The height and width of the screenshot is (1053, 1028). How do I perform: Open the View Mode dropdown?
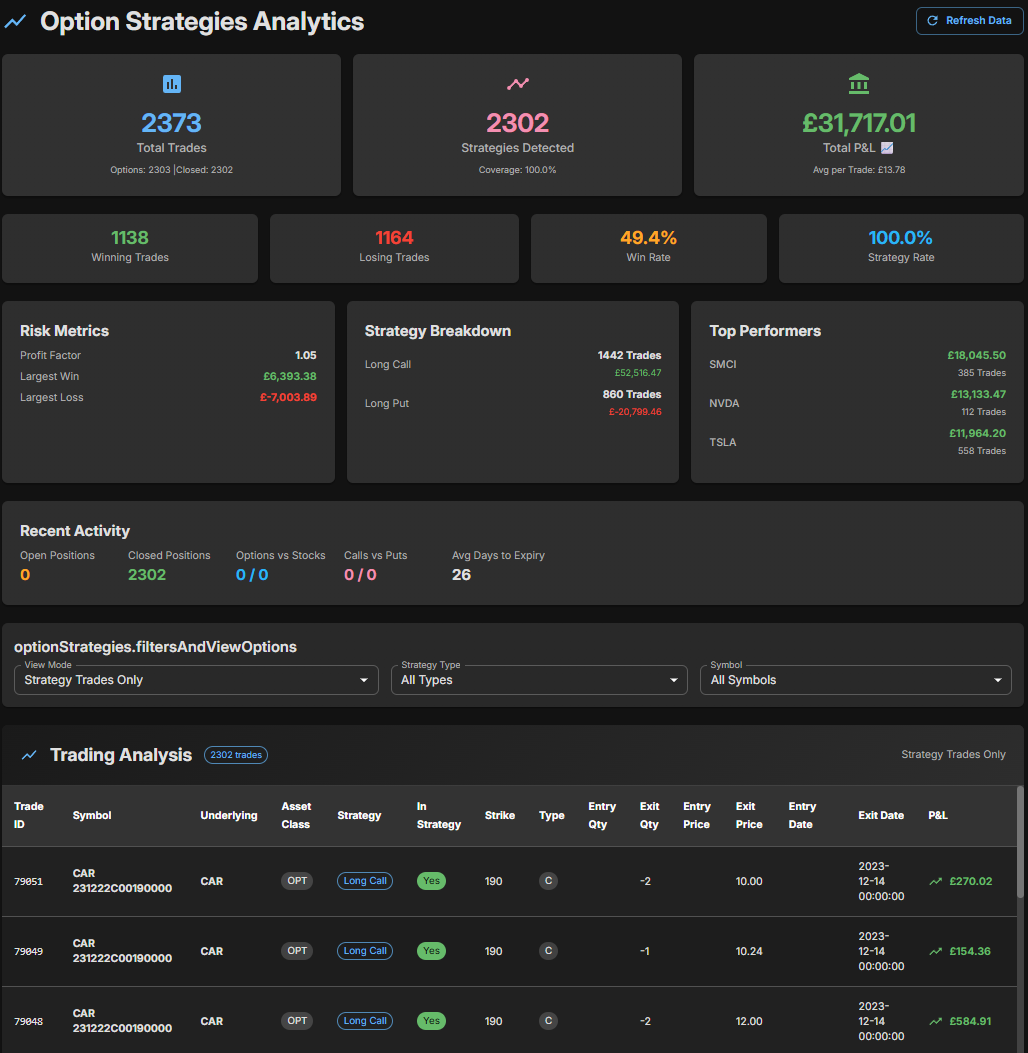[196, 680]
